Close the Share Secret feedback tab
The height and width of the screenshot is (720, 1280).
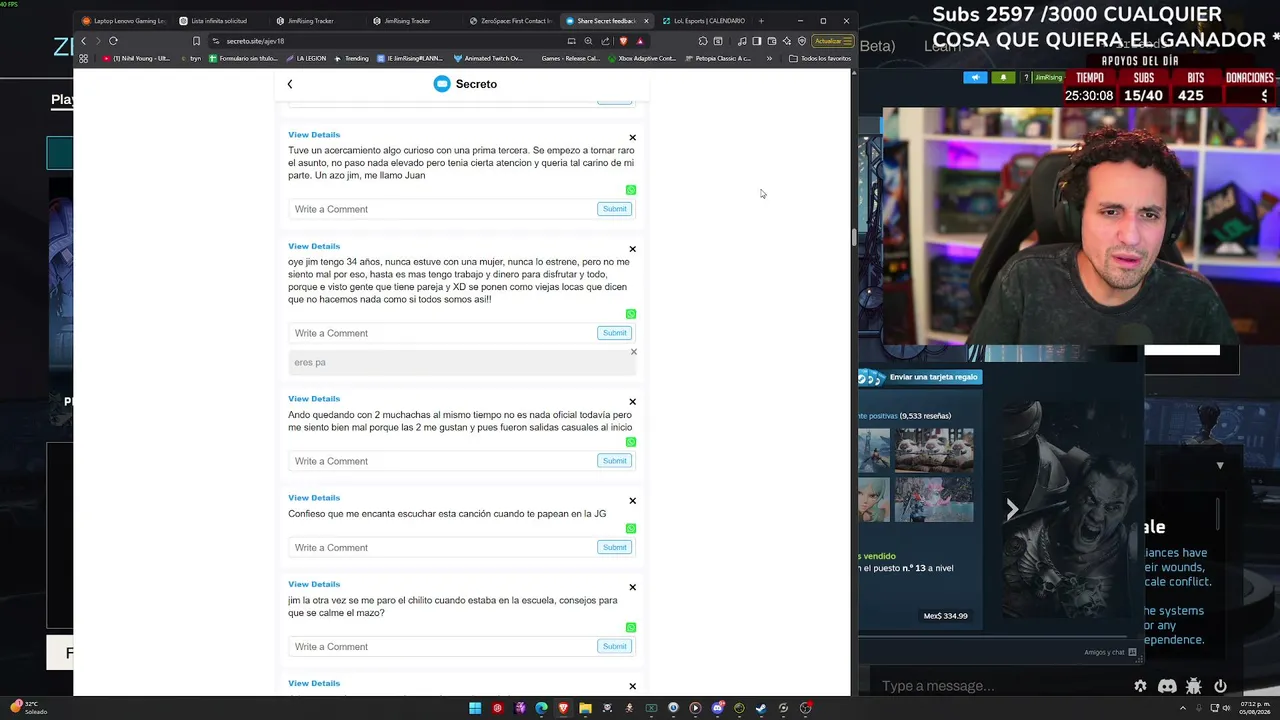[646, 21]
